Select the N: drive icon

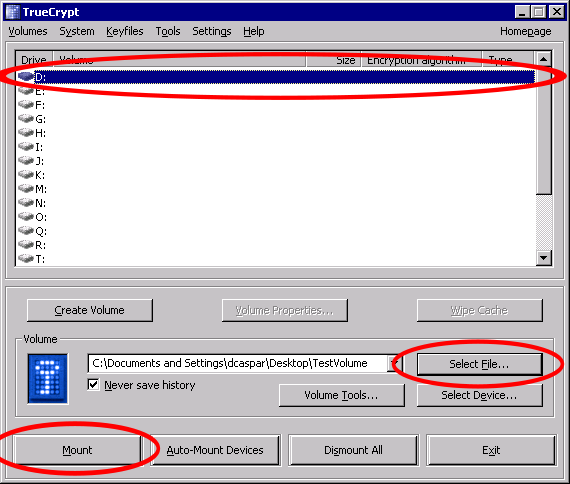[x=25, y=203]
